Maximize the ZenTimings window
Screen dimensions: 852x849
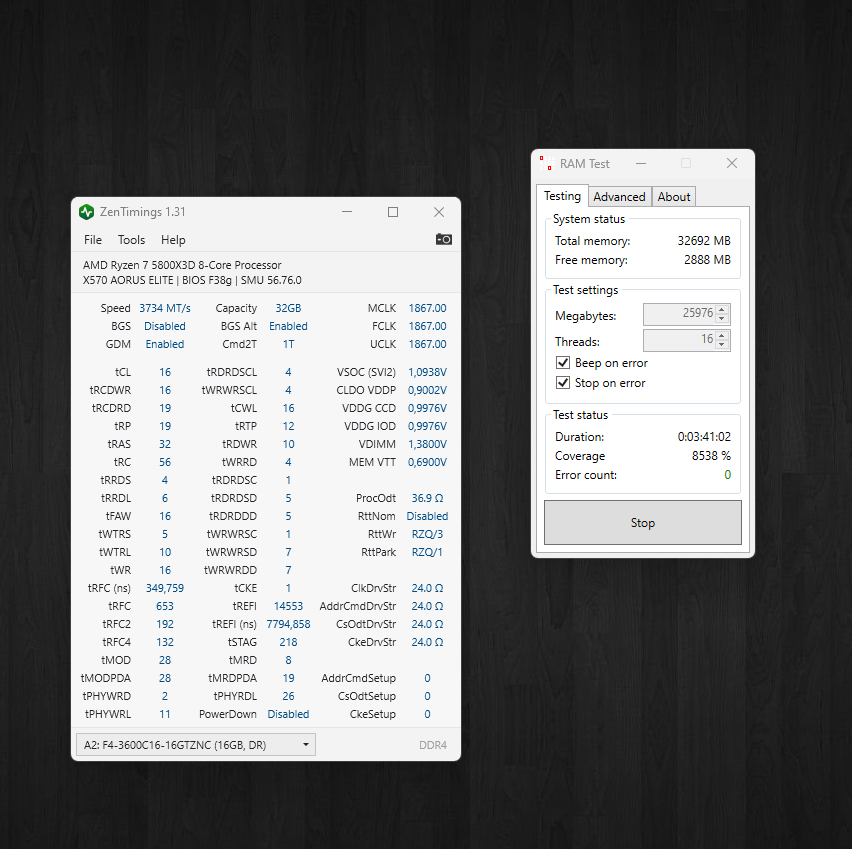point(393,212)
